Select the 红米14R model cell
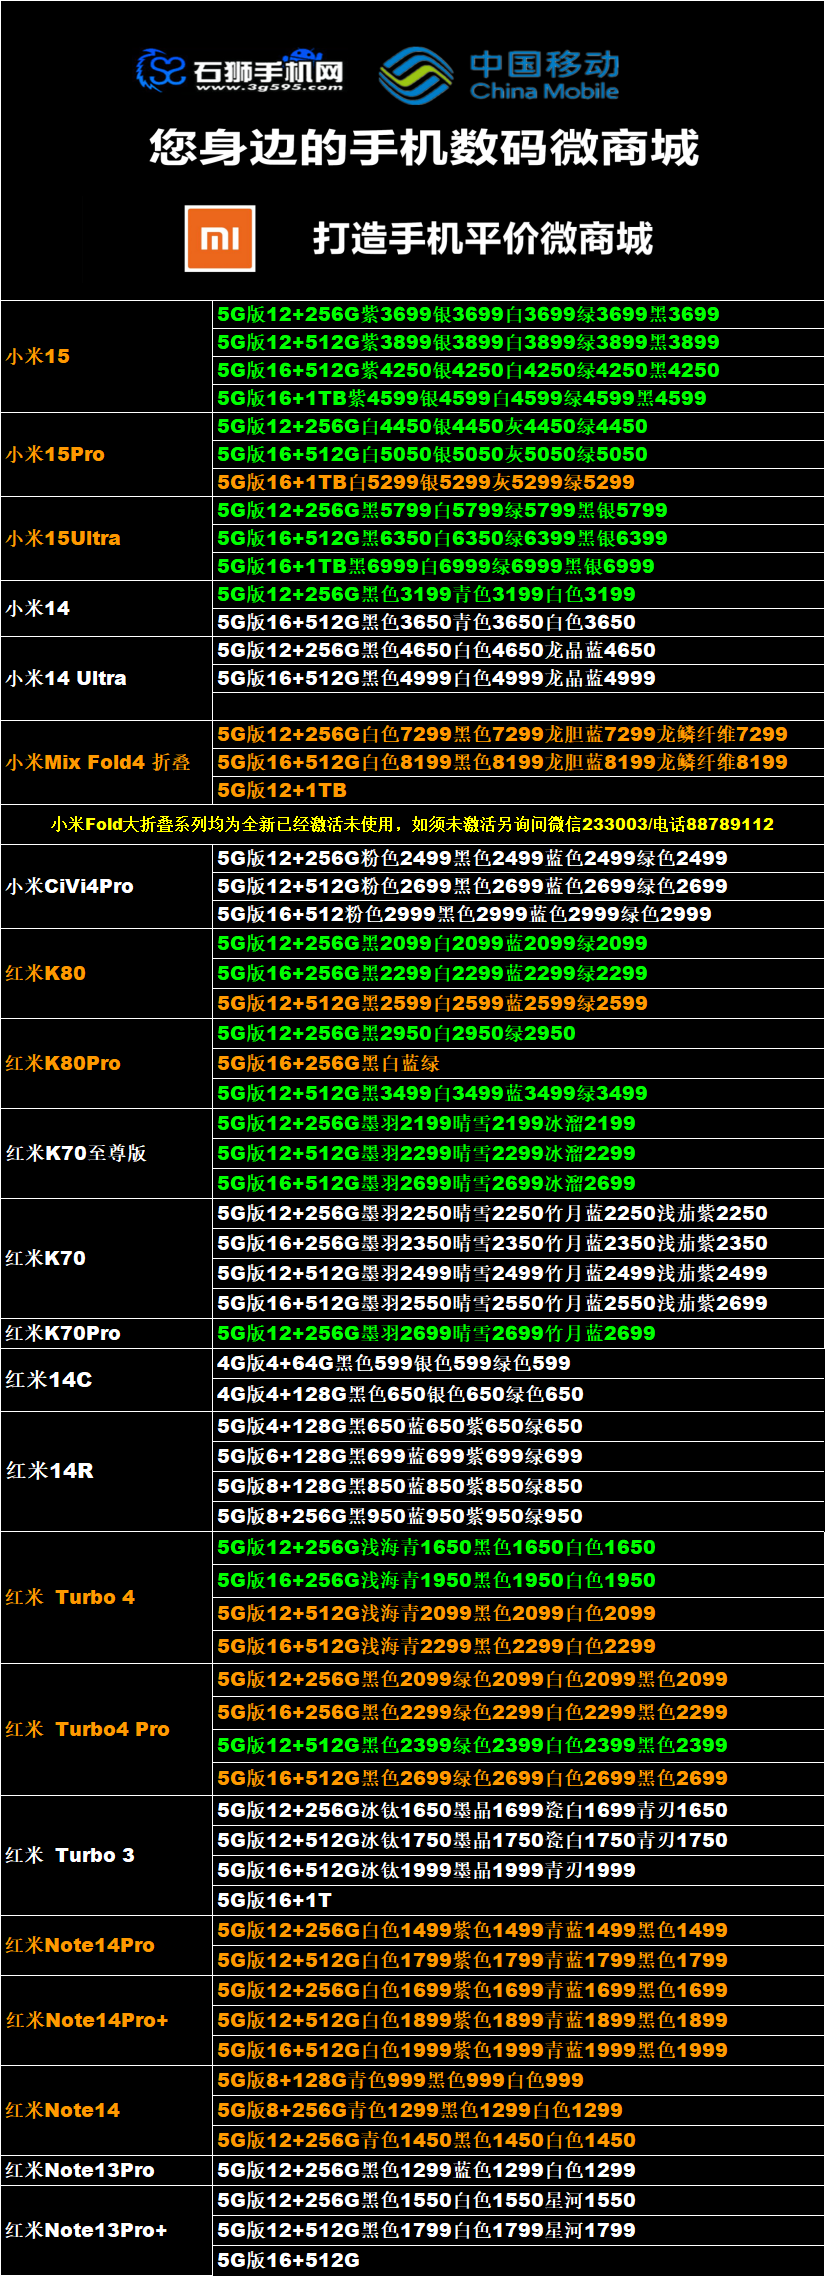The width and height of the screenshot is (825, 2276). pos(106,1470)
